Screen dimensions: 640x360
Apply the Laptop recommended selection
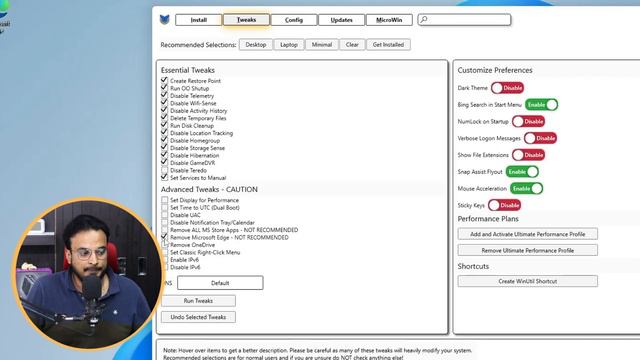(x=289, y=44)
